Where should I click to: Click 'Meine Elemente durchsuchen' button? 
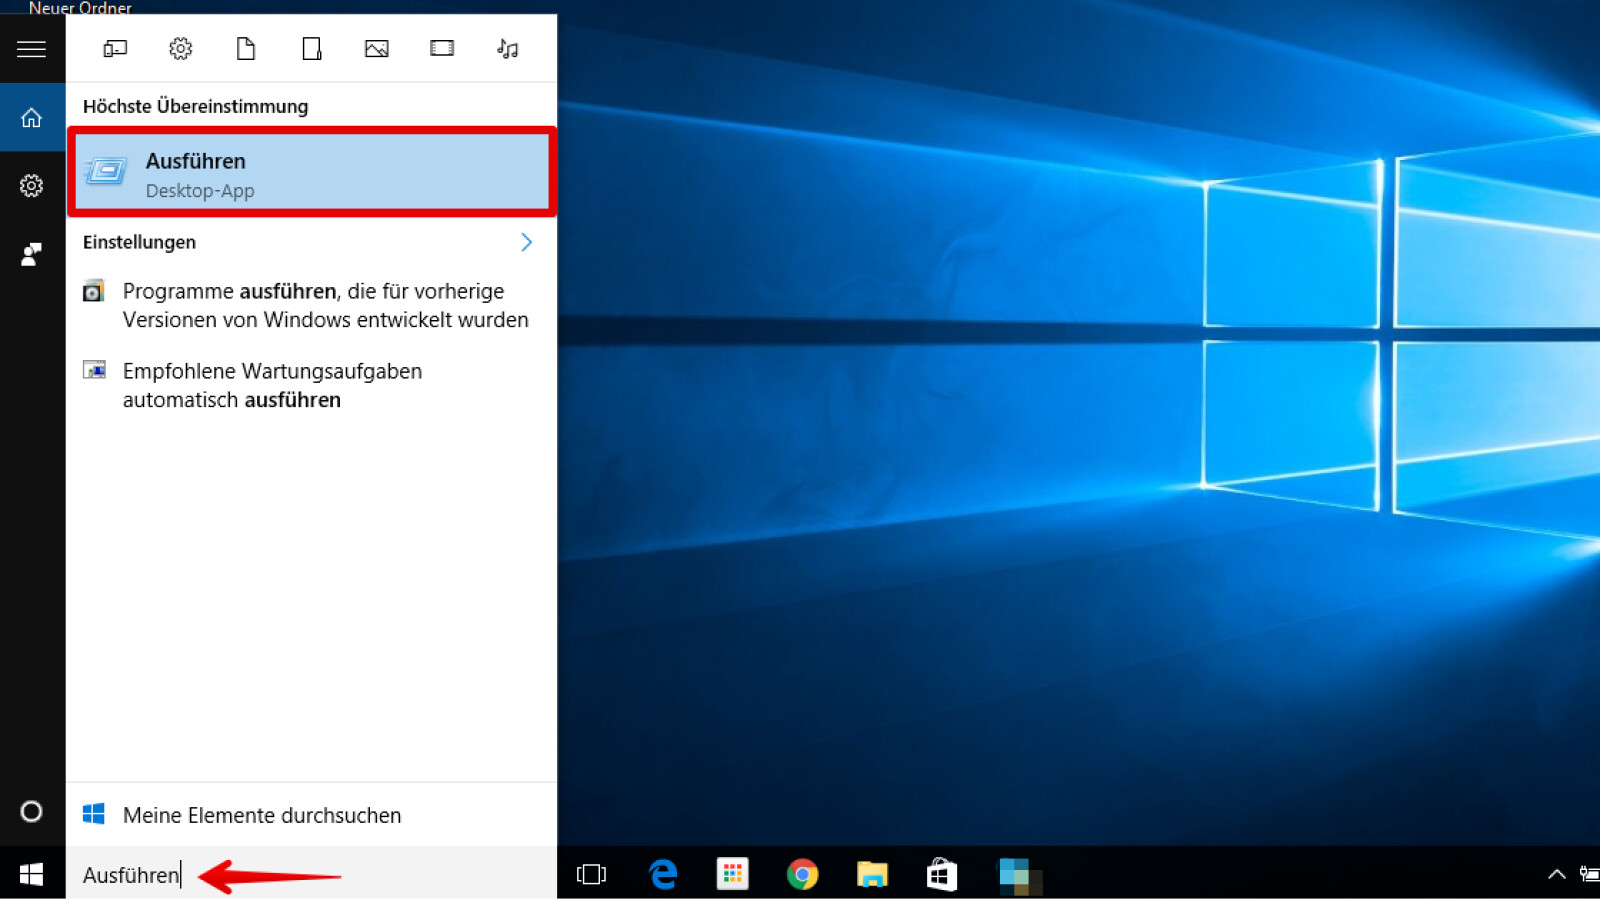point(261,815)
